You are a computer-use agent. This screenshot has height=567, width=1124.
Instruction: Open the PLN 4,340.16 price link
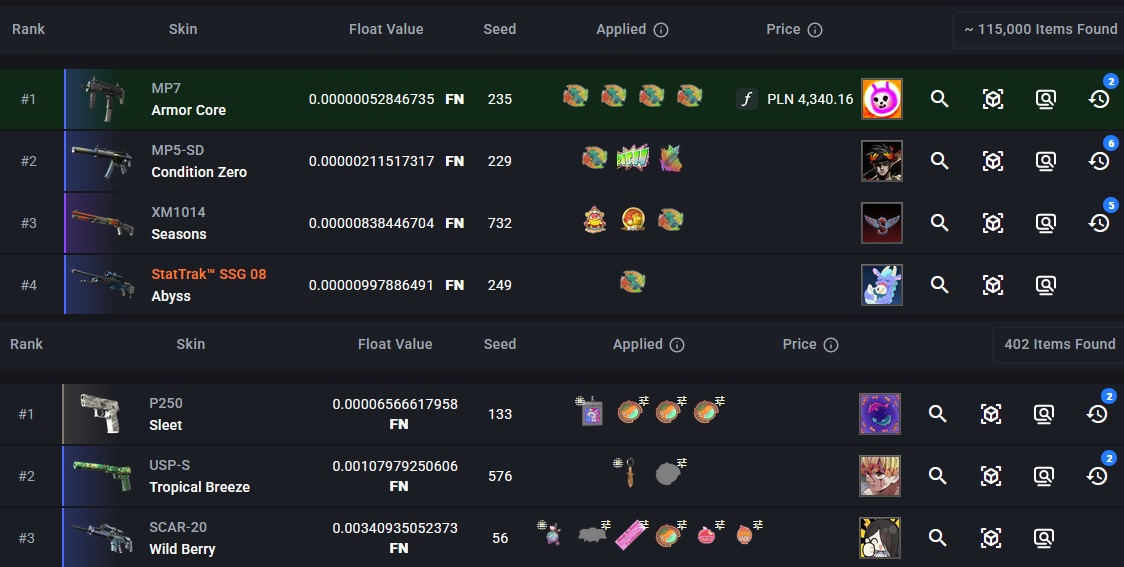[x=810, y=99]
